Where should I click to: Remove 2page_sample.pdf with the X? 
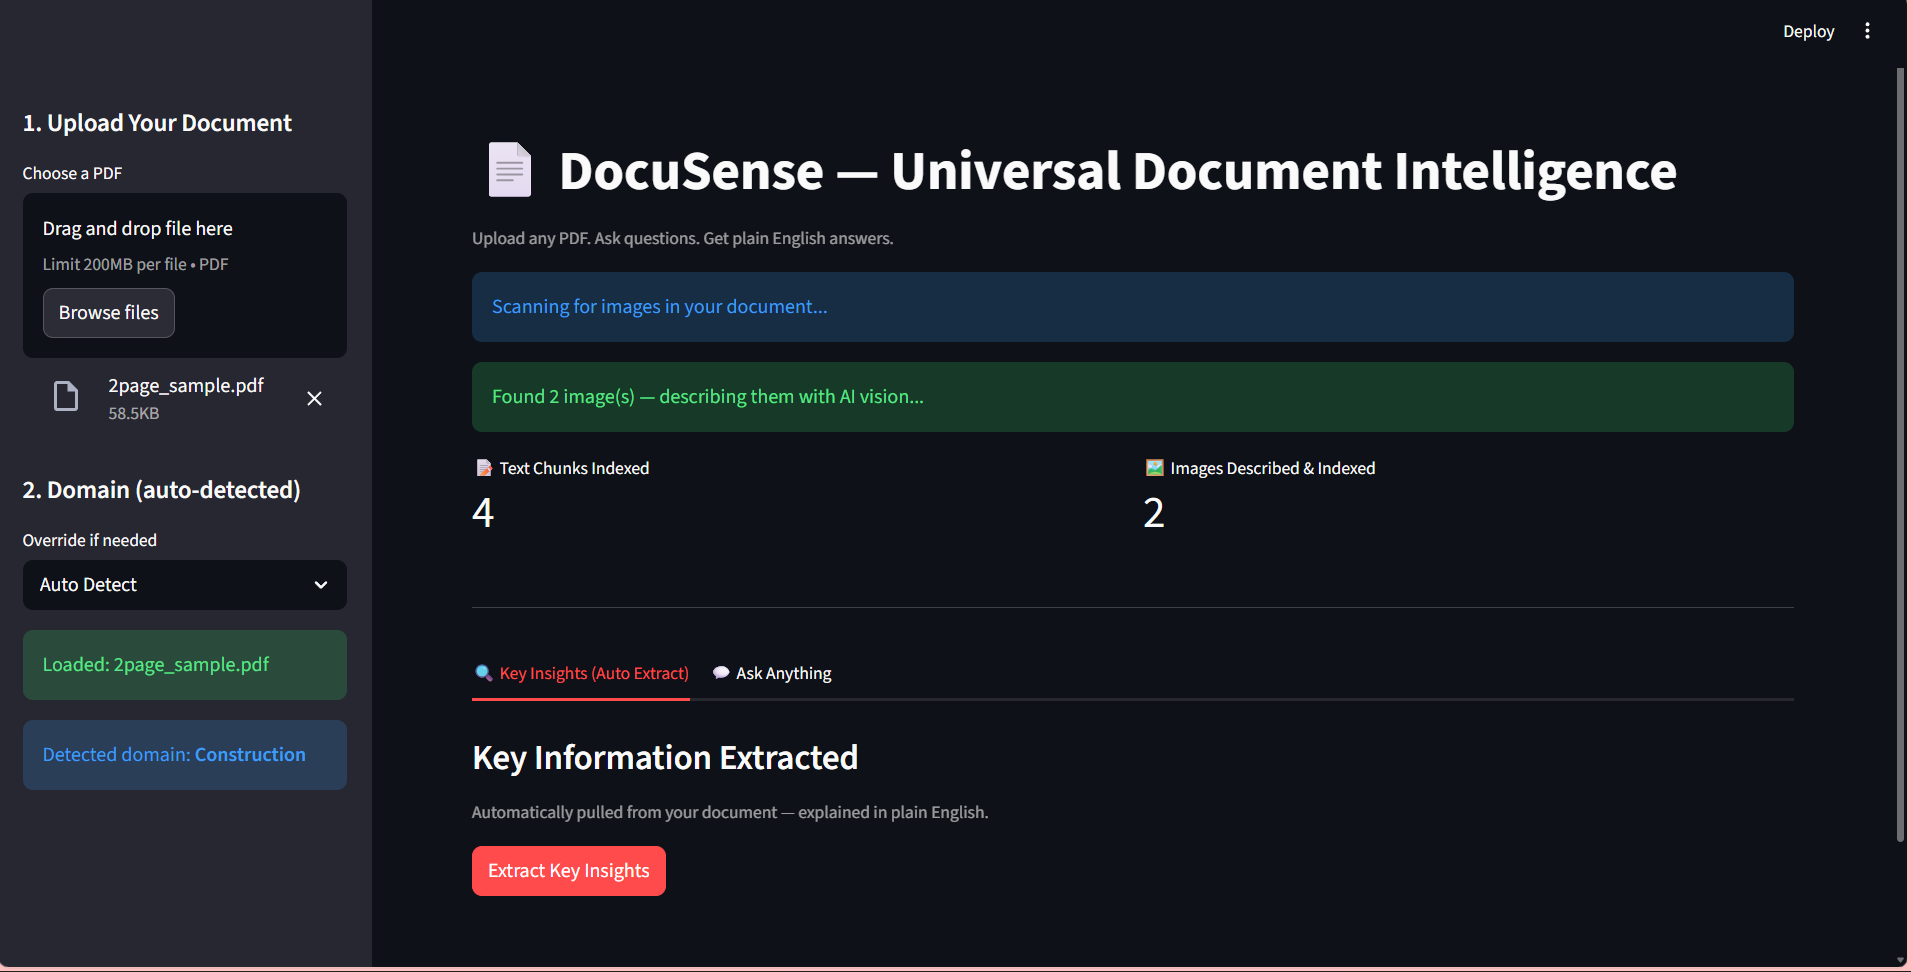[314, 397]
